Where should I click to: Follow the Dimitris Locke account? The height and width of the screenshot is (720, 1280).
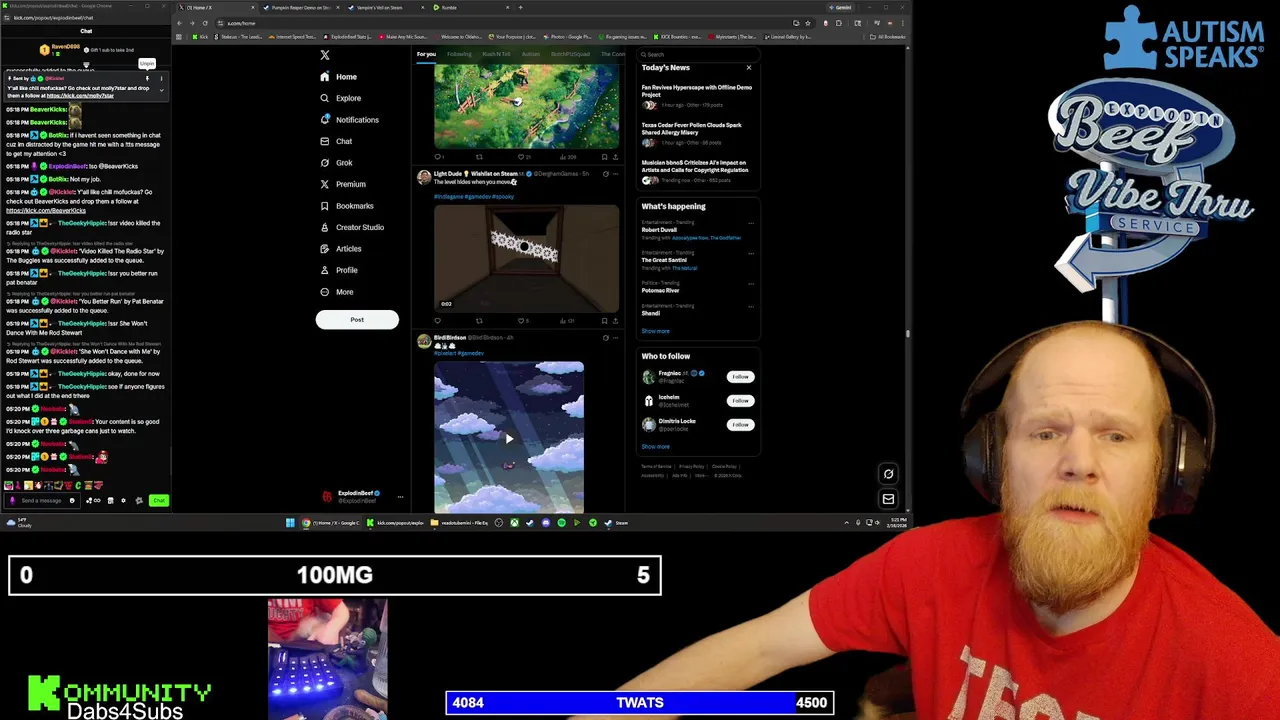pos(740,425)
